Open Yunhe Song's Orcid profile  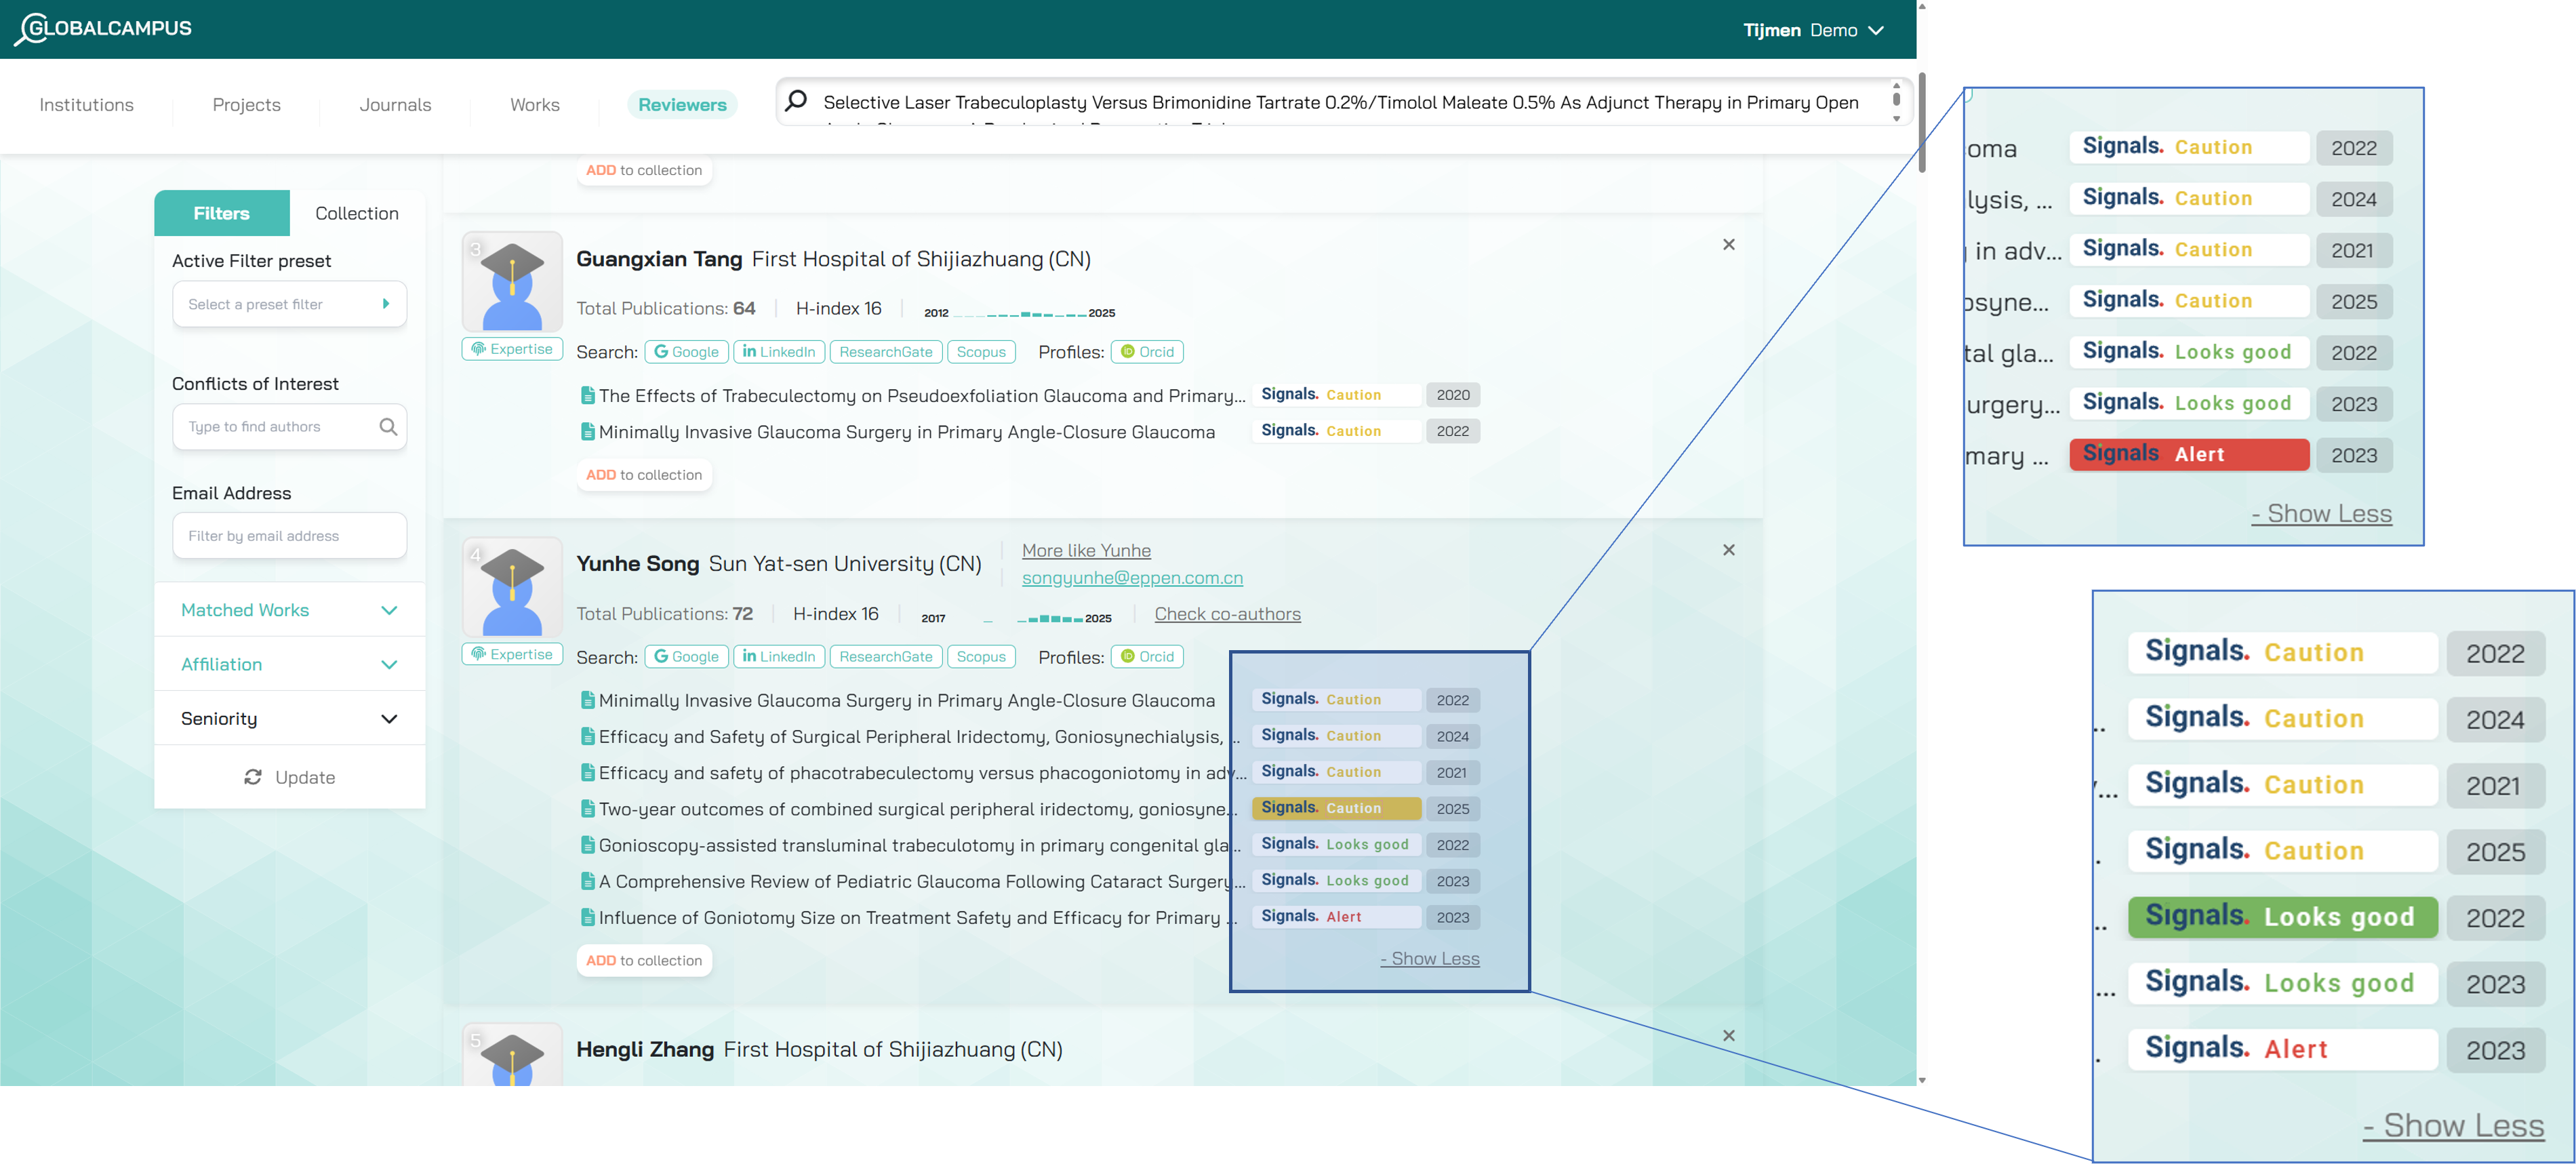1147,657
